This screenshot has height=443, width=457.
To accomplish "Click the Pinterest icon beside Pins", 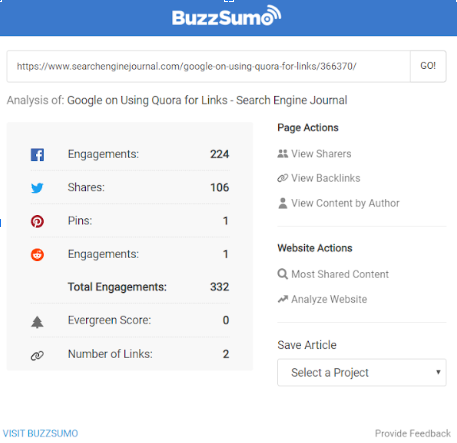I will 37,221.
